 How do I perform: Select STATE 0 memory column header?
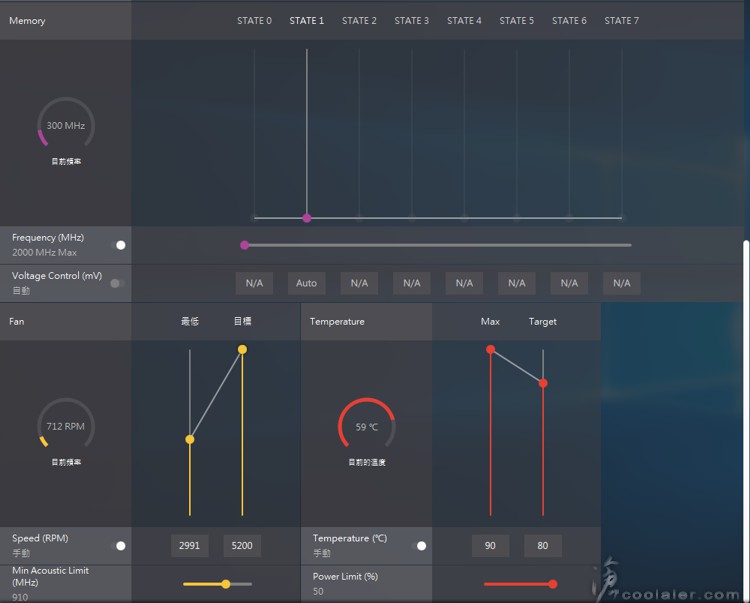pos(254,21)
